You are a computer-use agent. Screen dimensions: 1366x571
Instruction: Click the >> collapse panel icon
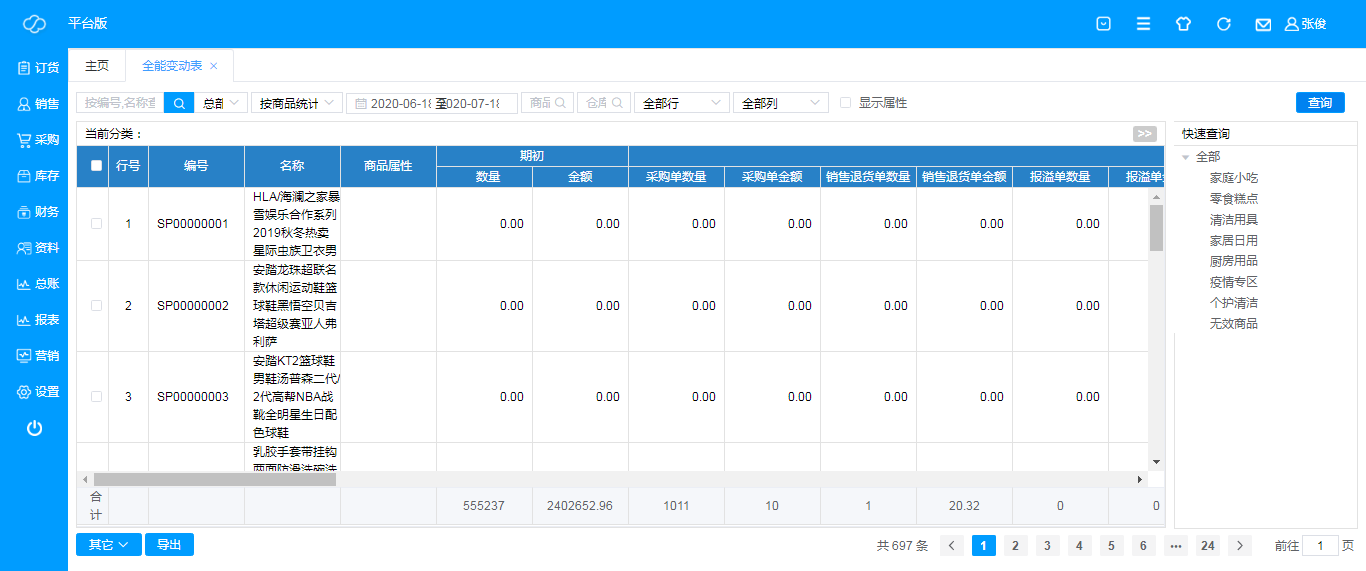pyautogui.click(x=1144, y=134)
